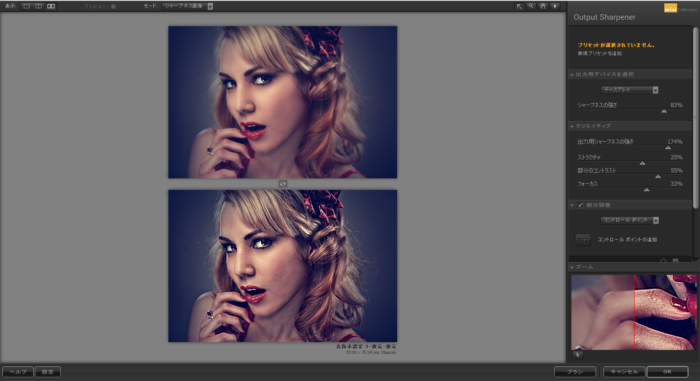
Task: Change preview background color bulb icon
Action: tap(555, 6)
